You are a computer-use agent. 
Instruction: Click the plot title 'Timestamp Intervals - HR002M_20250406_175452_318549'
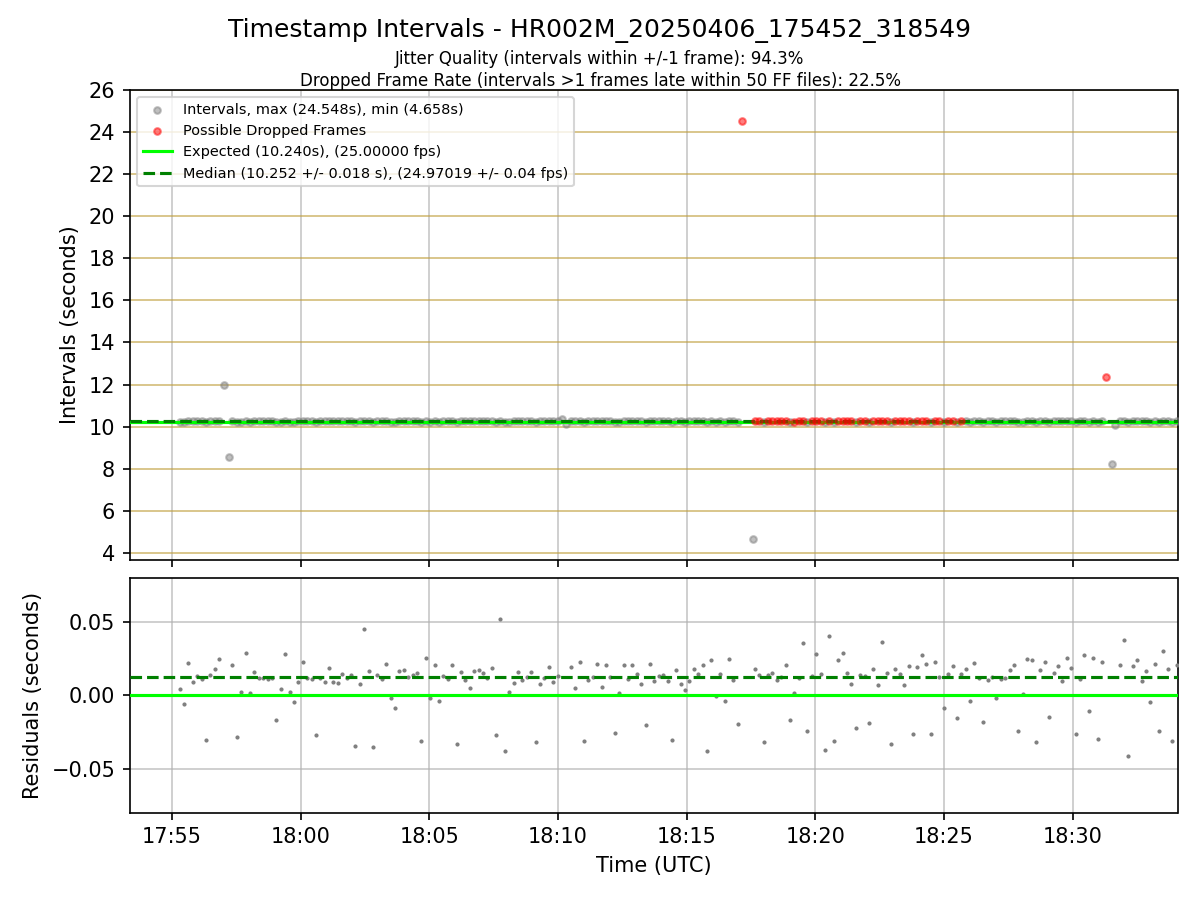click(599, 29)
